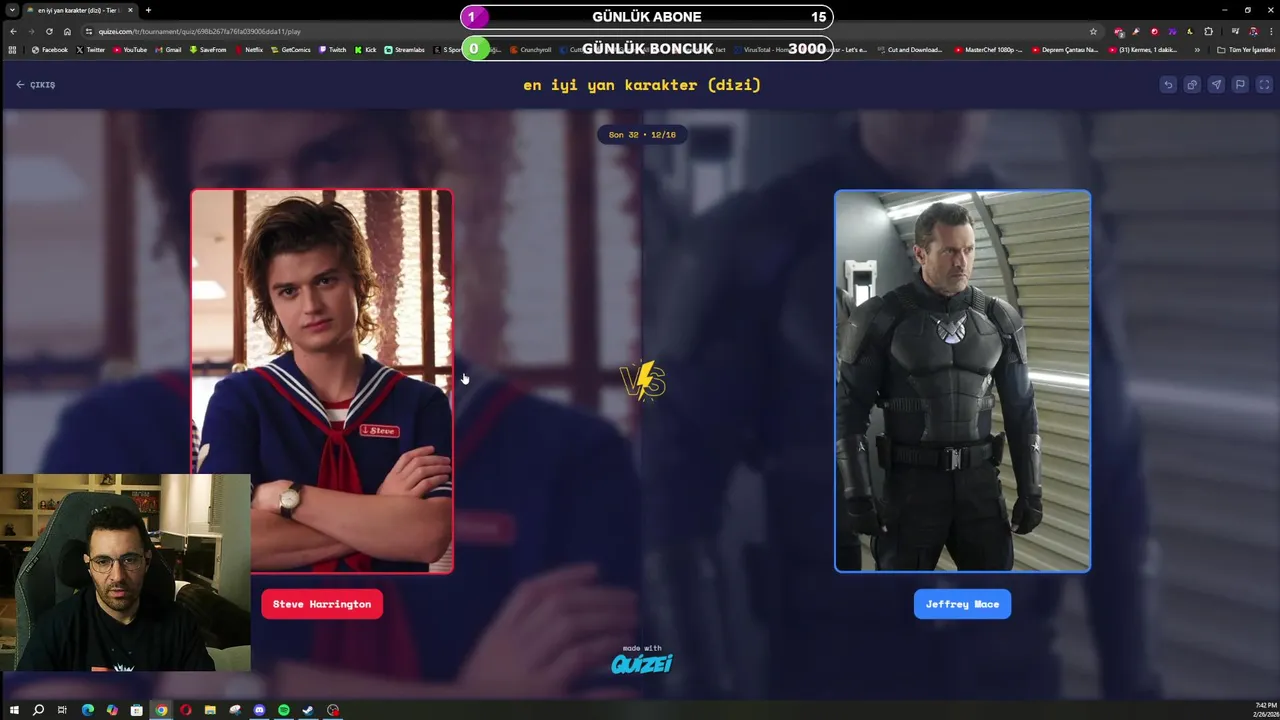This screenshot has height=720, width=1280.
Task: Open the Netflix bookmark
Action: pyautogui.click(x=250, y=49)
